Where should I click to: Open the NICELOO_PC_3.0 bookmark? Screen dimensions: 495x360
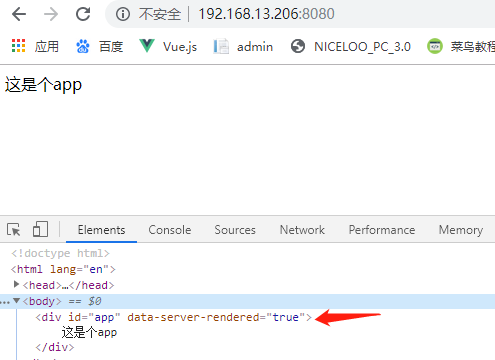(x=351, y=46)
